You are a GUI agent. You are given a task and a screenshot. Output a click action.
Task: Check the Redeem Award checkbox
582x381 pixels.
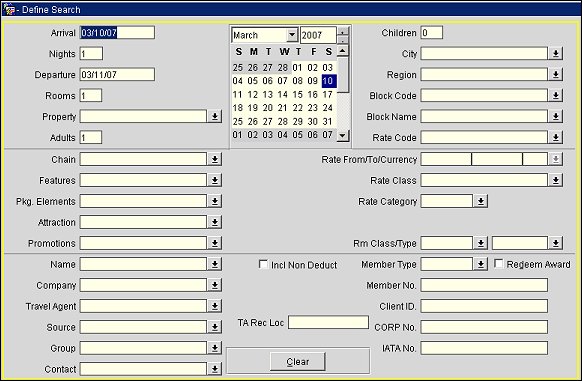coord(498,264)
